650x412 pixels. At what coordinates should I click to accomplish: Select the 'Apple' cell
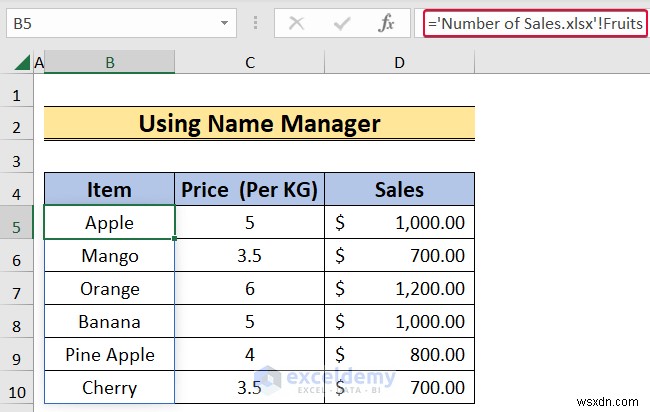coord(109,223)
